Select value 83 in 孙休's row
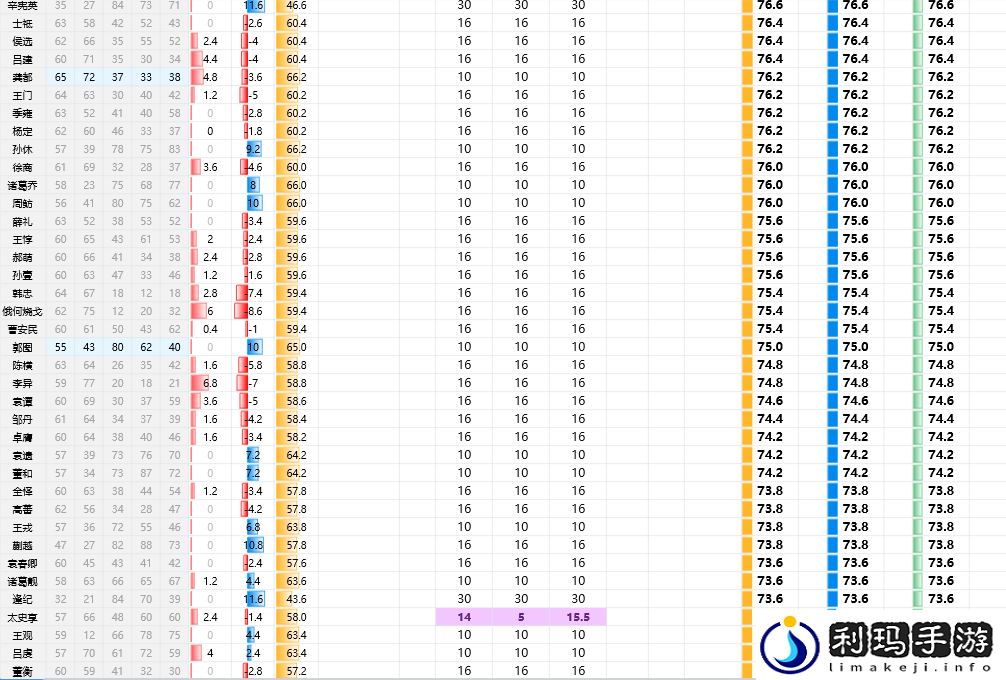Viewport: 1006px width, 680px height. coord(175,149)
